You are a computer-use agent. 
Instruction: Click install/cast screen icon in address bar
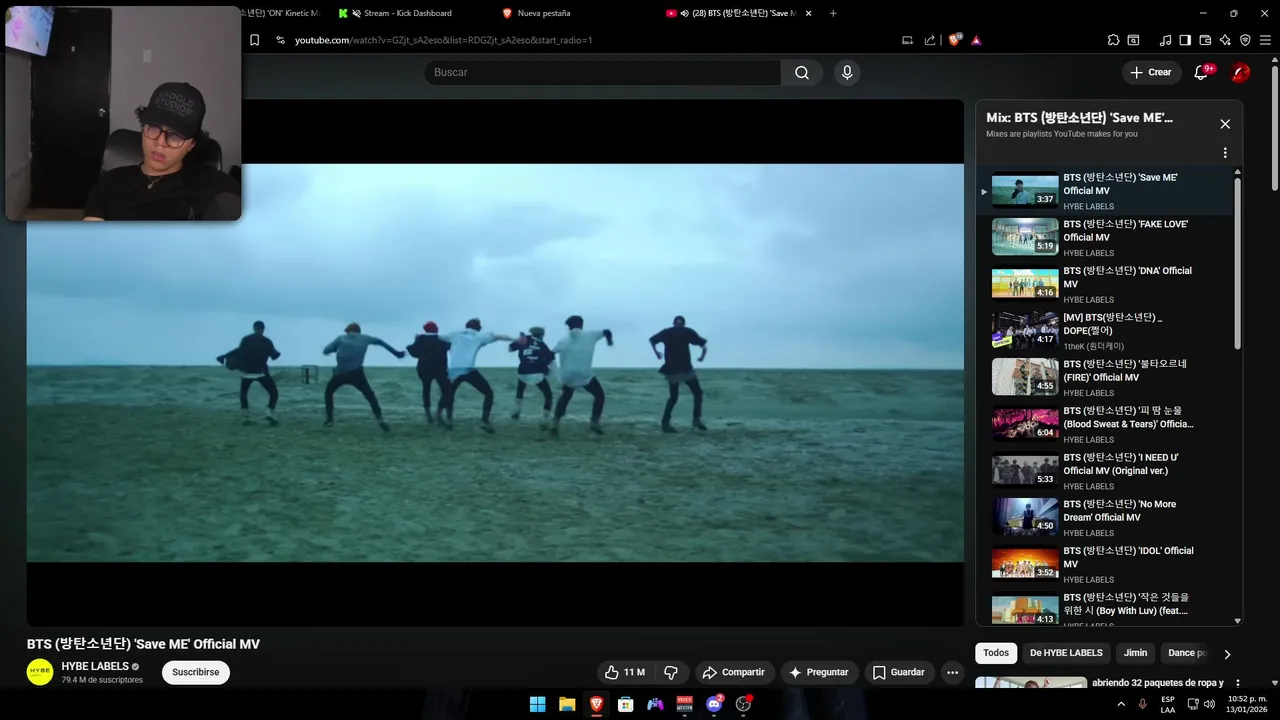(907, 40)
